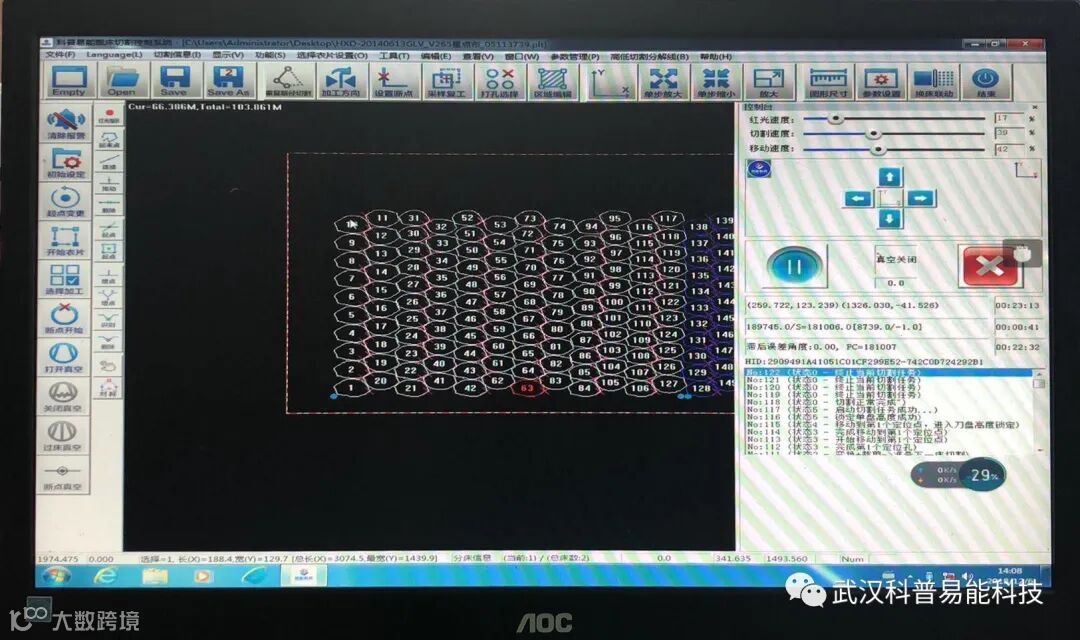Stop the task with the red X button
The height and width of the screenshot is (640, 1080).
point(988,266)
